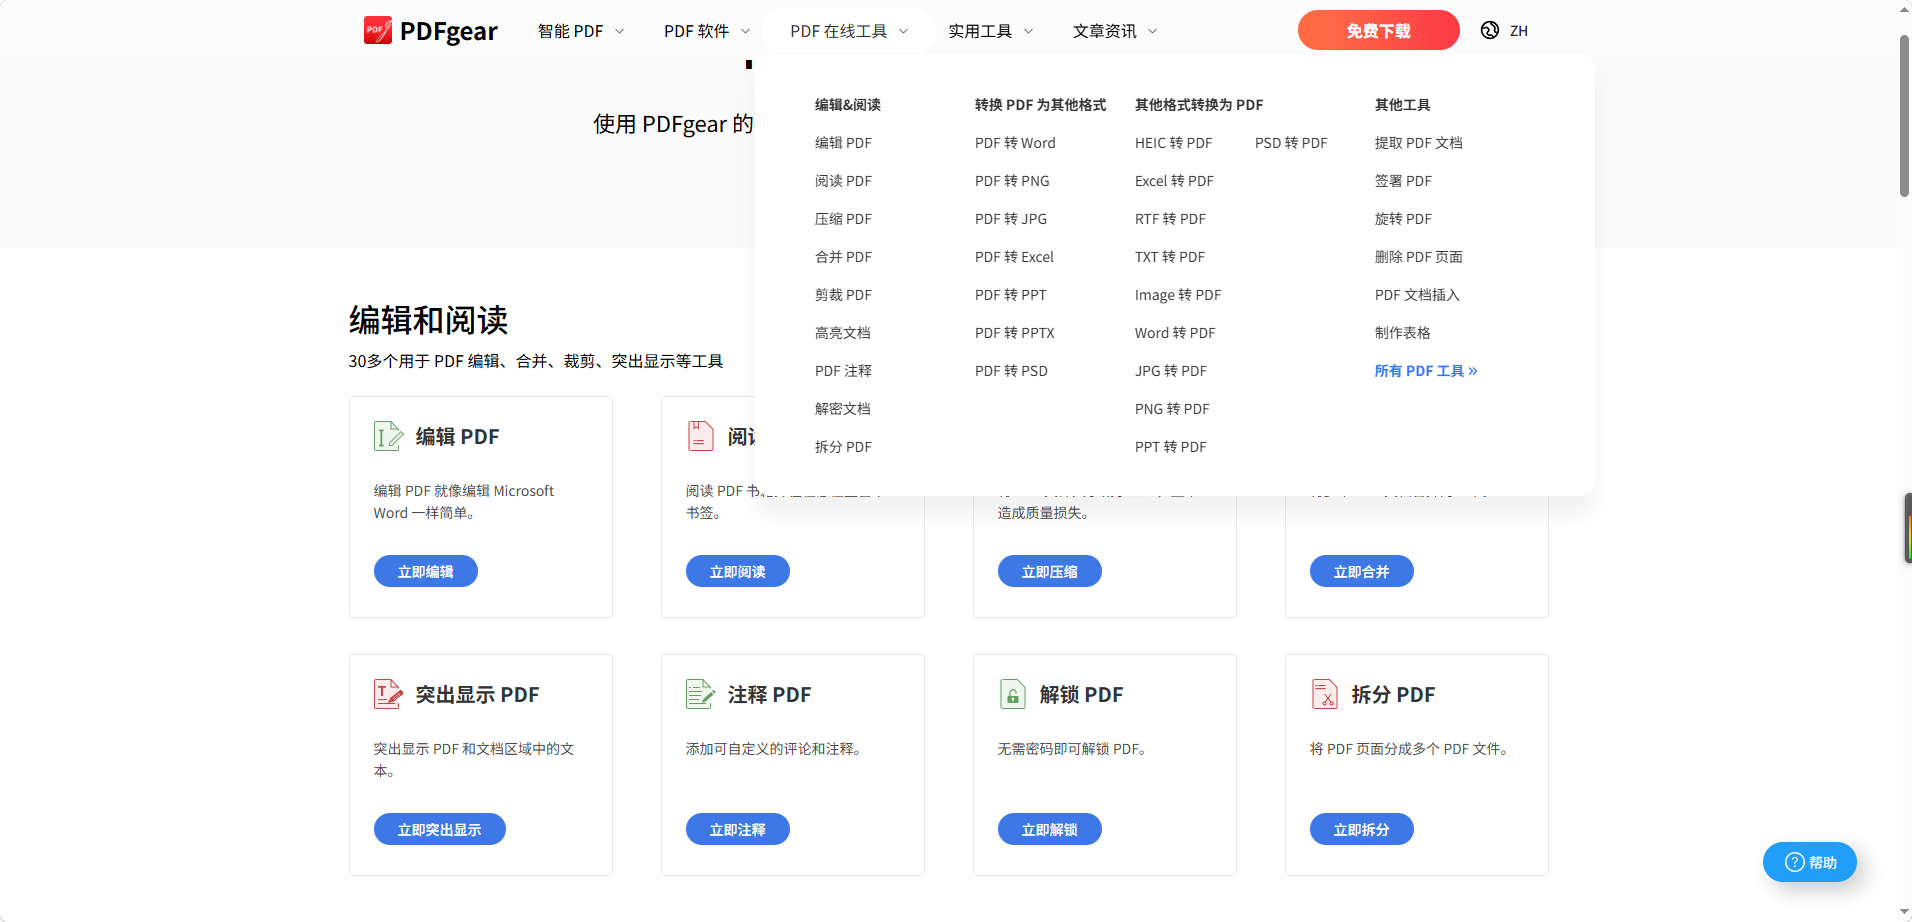This screenshot has height=922, width=1912.
Task: Select 旋转 PDF tool
Action: coord(1403,219)
